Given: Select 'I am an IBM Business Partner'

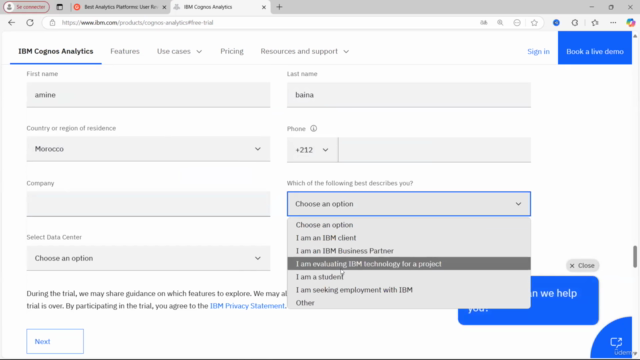Looking at the screenshot, I should [x=409, y=251].
